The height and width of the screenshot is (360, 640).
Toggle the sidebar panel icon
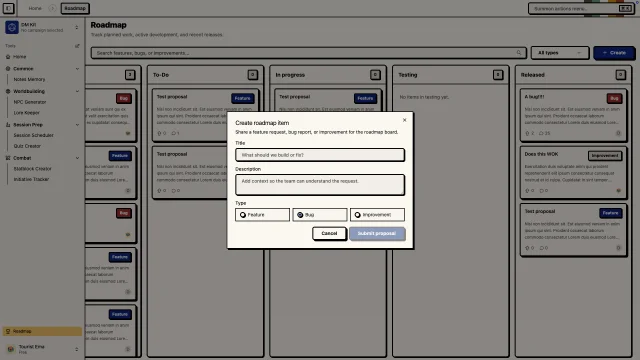click(8, 8)
